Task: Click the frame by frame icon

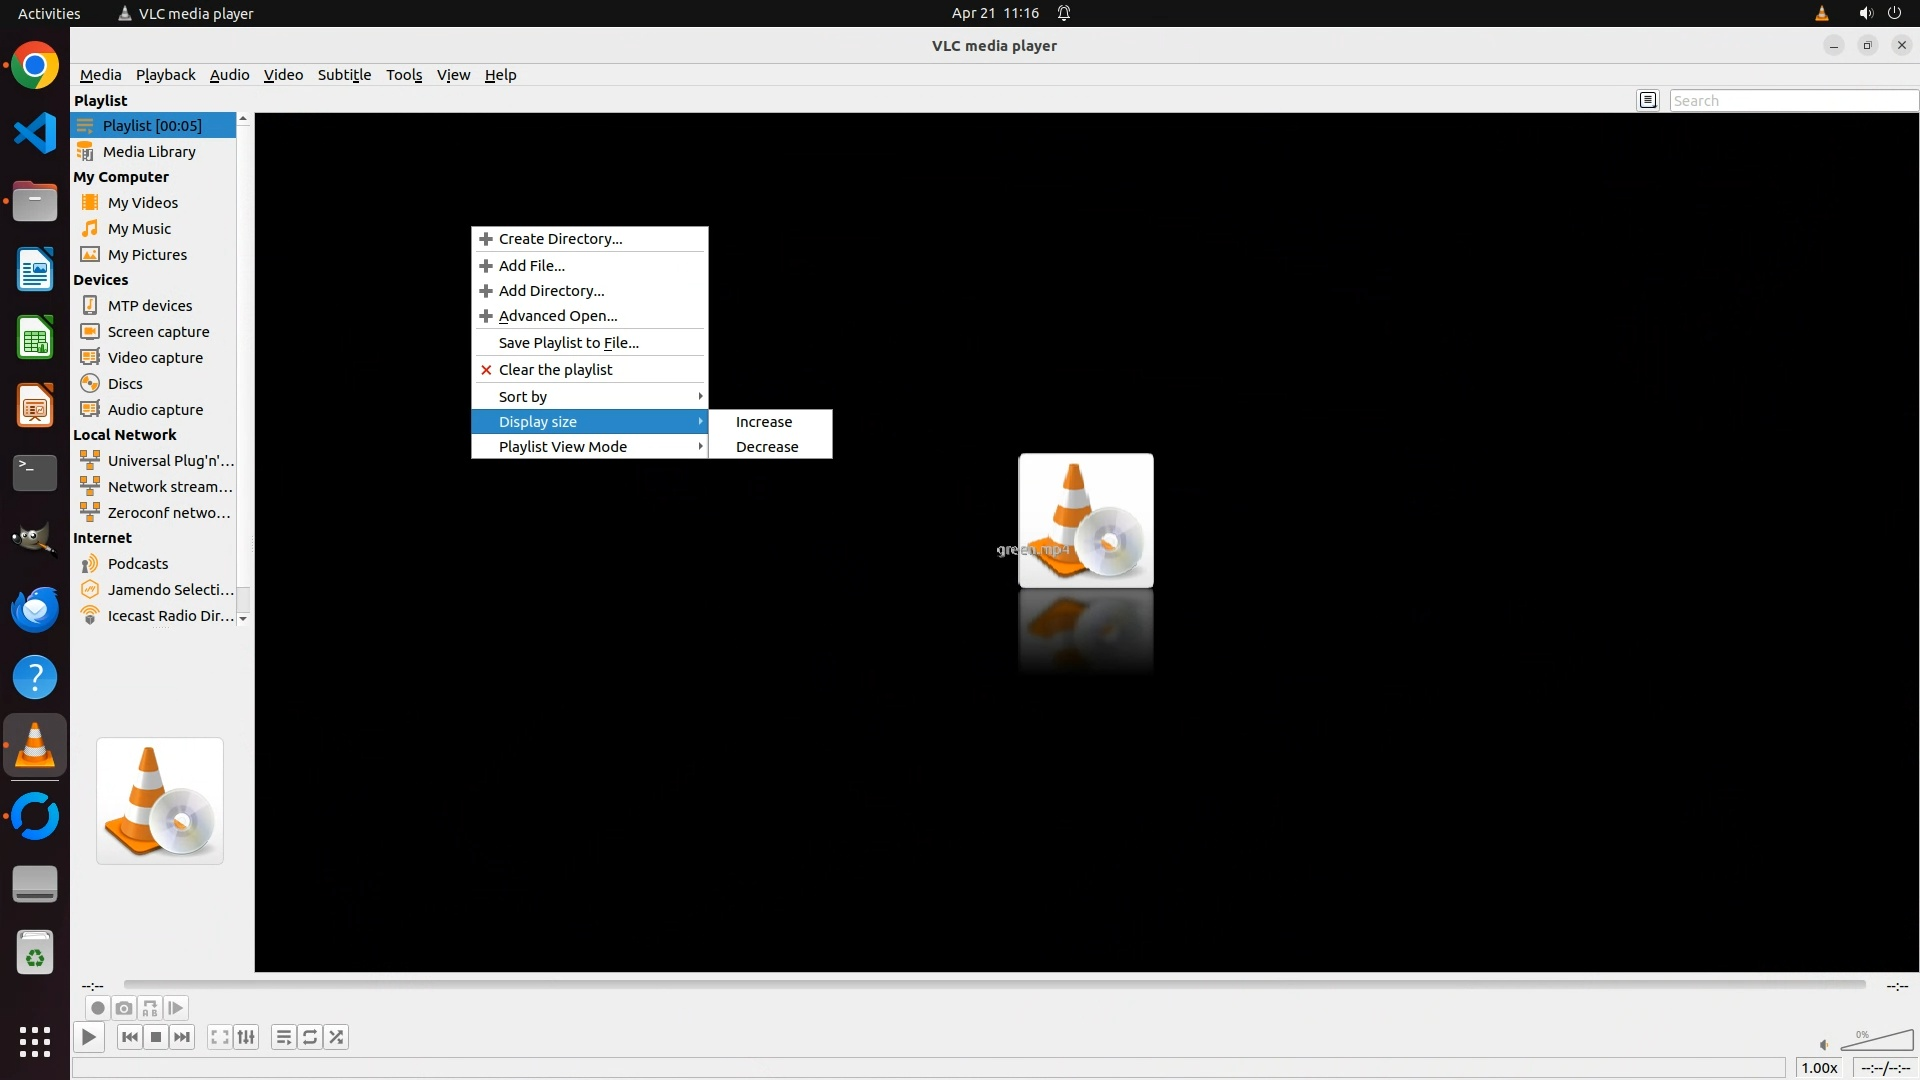Action: tap(176, 1008)
